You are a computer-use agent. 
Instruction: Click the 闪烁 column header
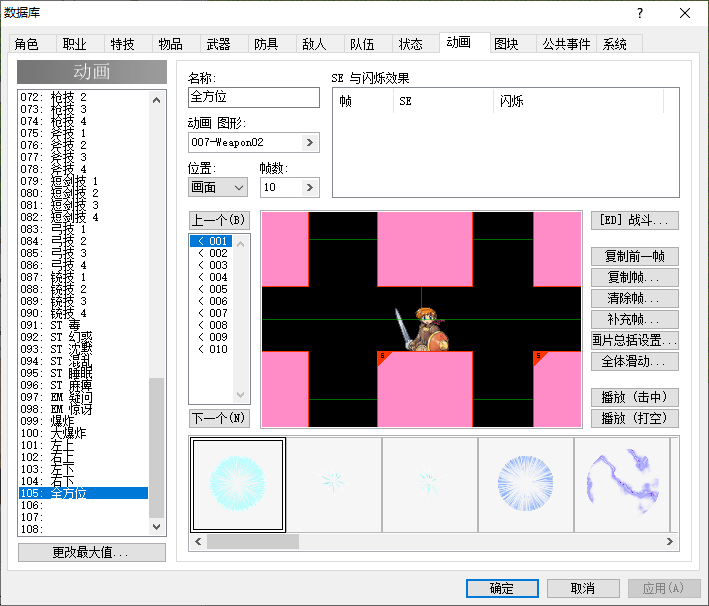(x=578, y=101)
